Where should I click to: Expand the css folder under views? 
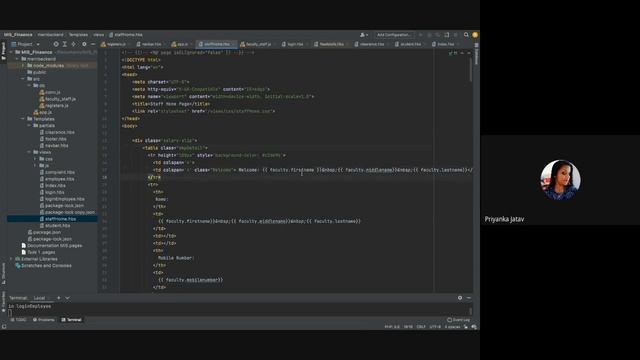pyautogui.click(x=36, y=159)
